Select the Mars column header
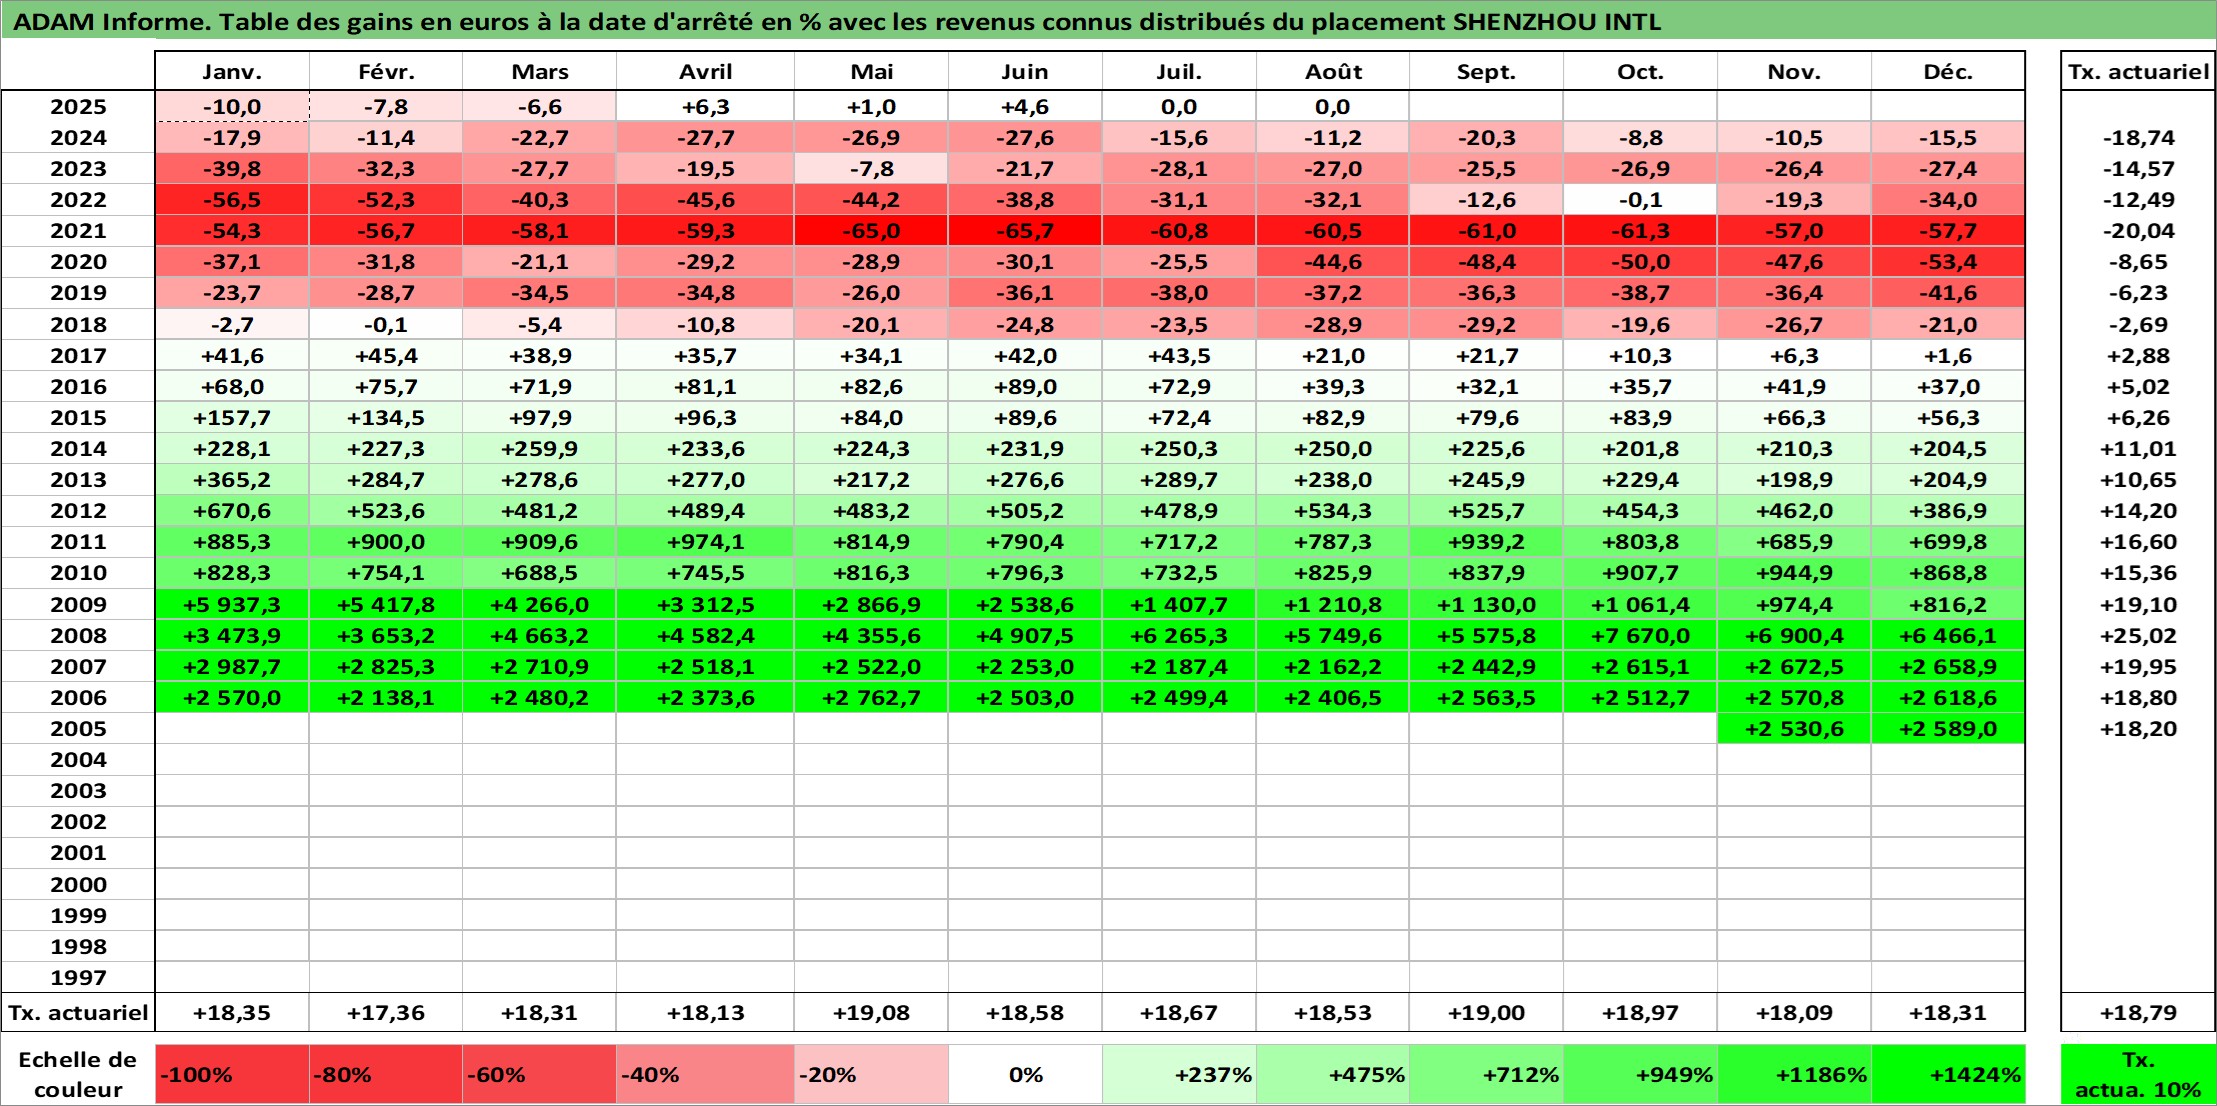The width and height of the screenshot is (2217, 1106). (x=539, y=72)
